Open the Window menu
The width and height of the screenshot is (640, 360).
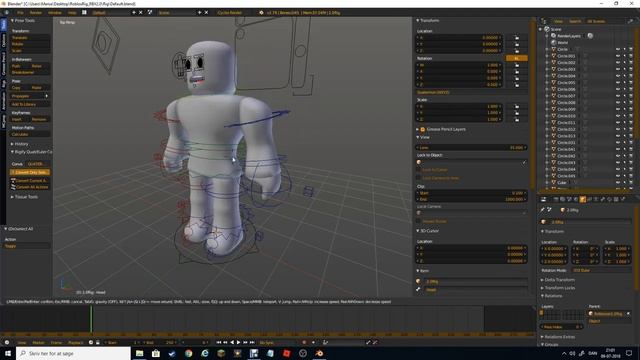pos(55,13)
